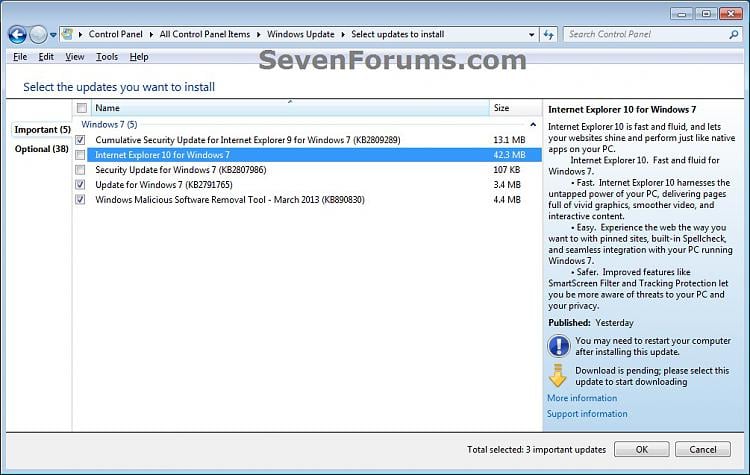Open the Tools menu
The height and width of the screenshot is (475, 750).
107,57
